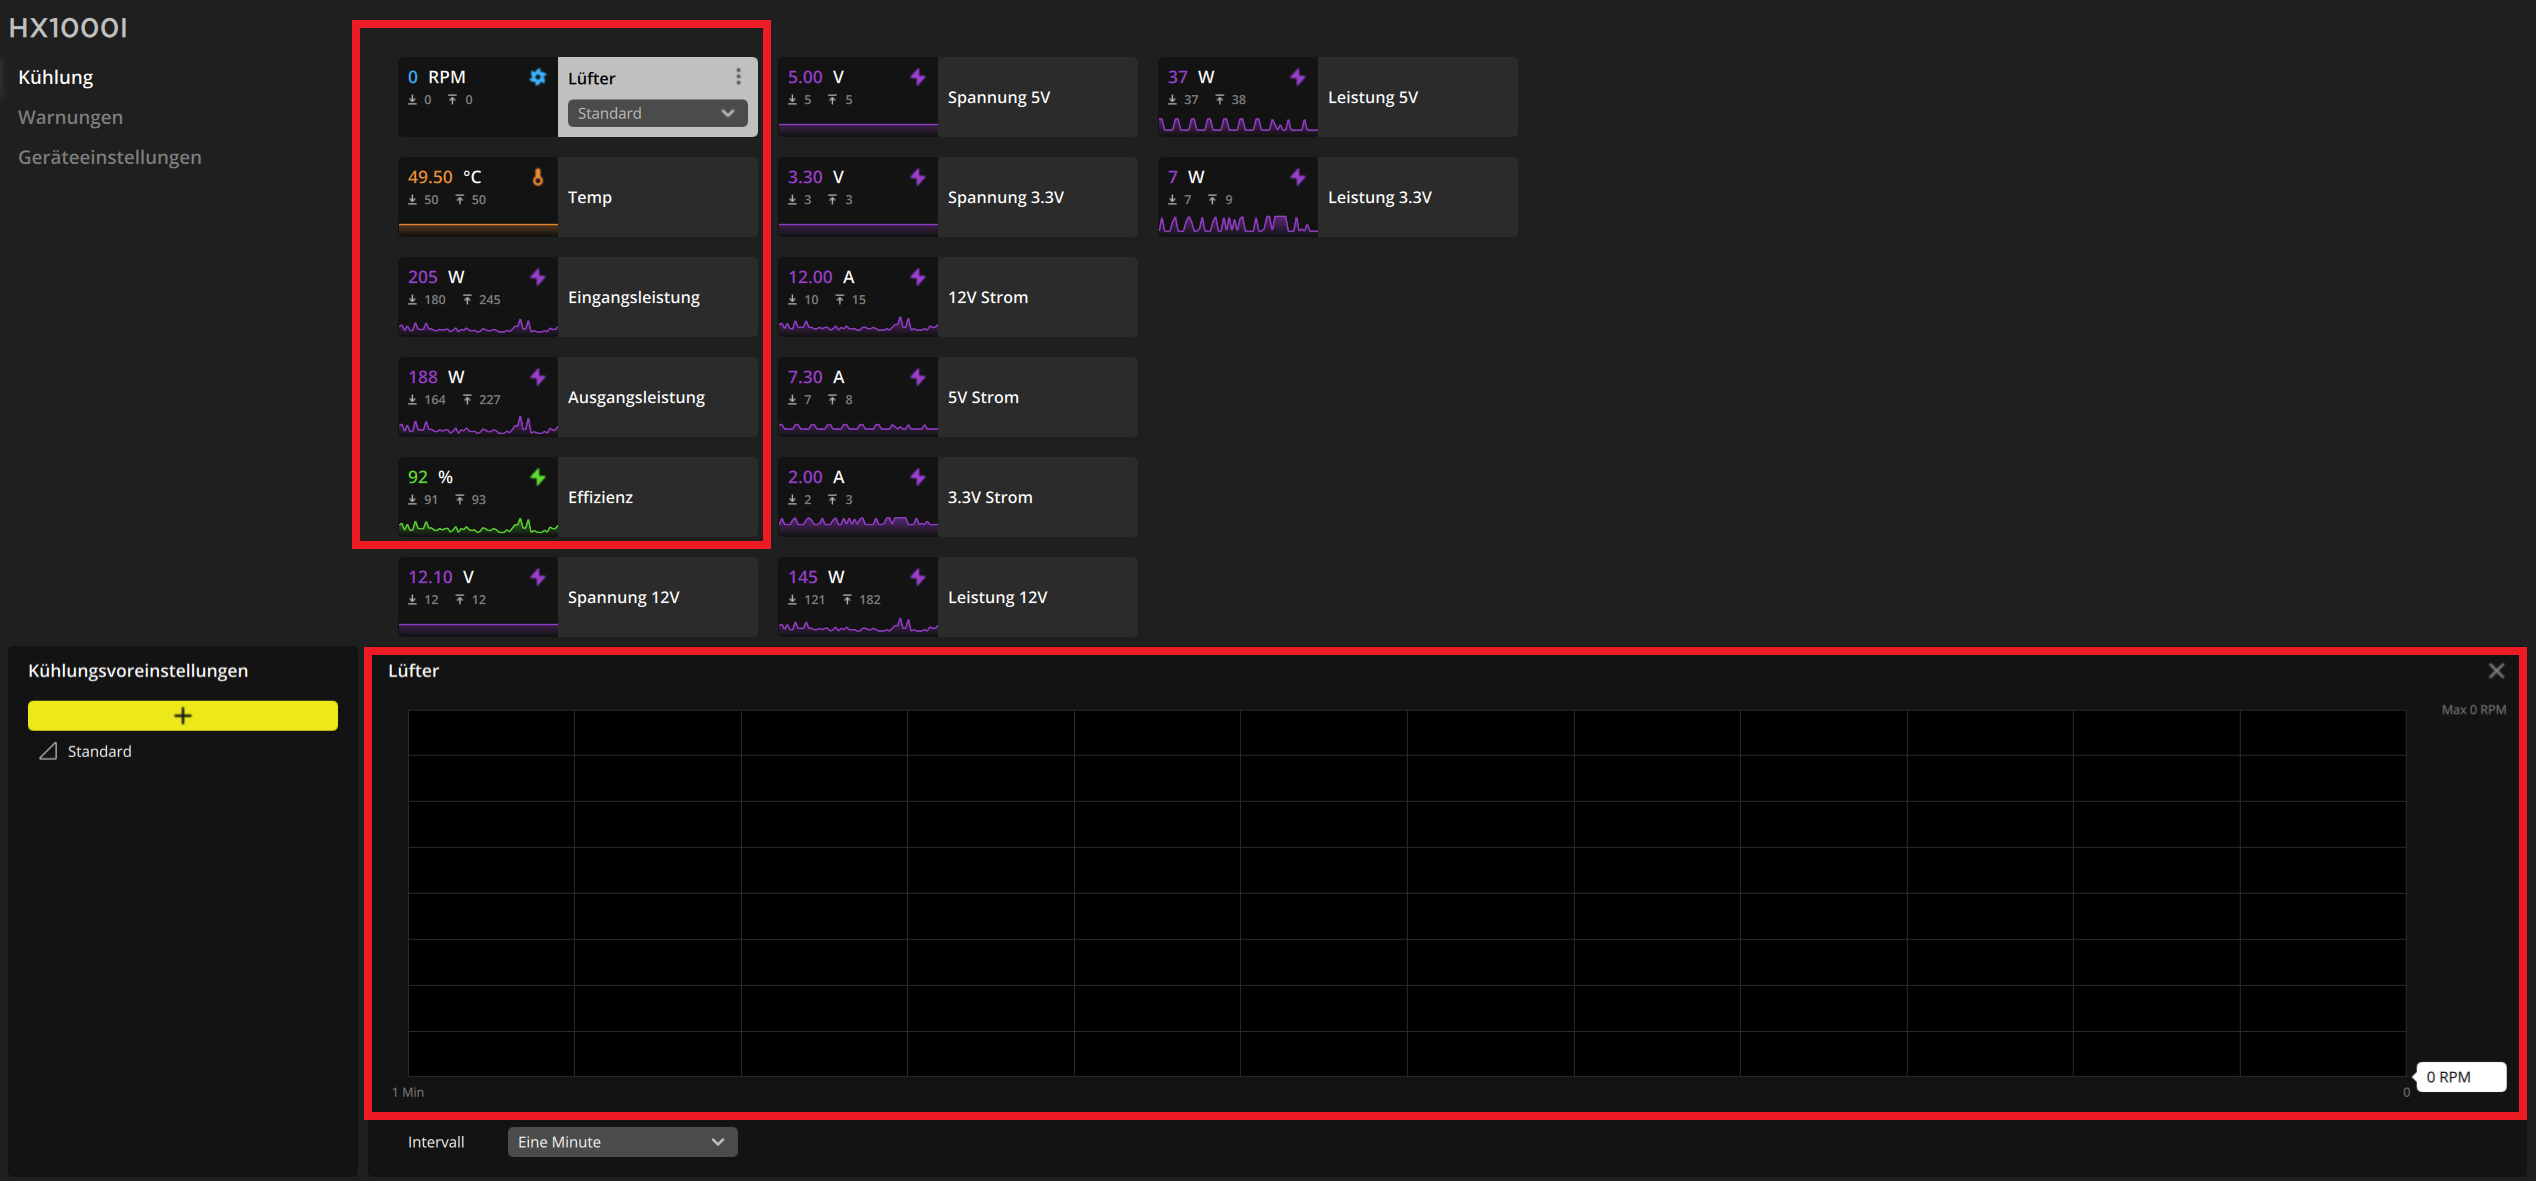The height and width of the screenshot is (1181, 2536).
Task: Open the Standard dropdown on the Lüfter tile
Action: tap(657, 113)
